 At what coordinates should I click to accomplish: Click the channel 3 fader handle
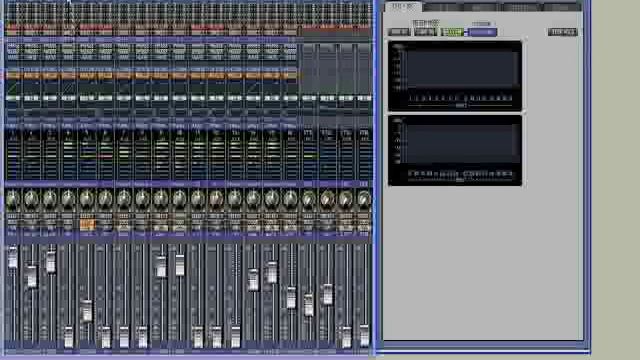[50, 262]
